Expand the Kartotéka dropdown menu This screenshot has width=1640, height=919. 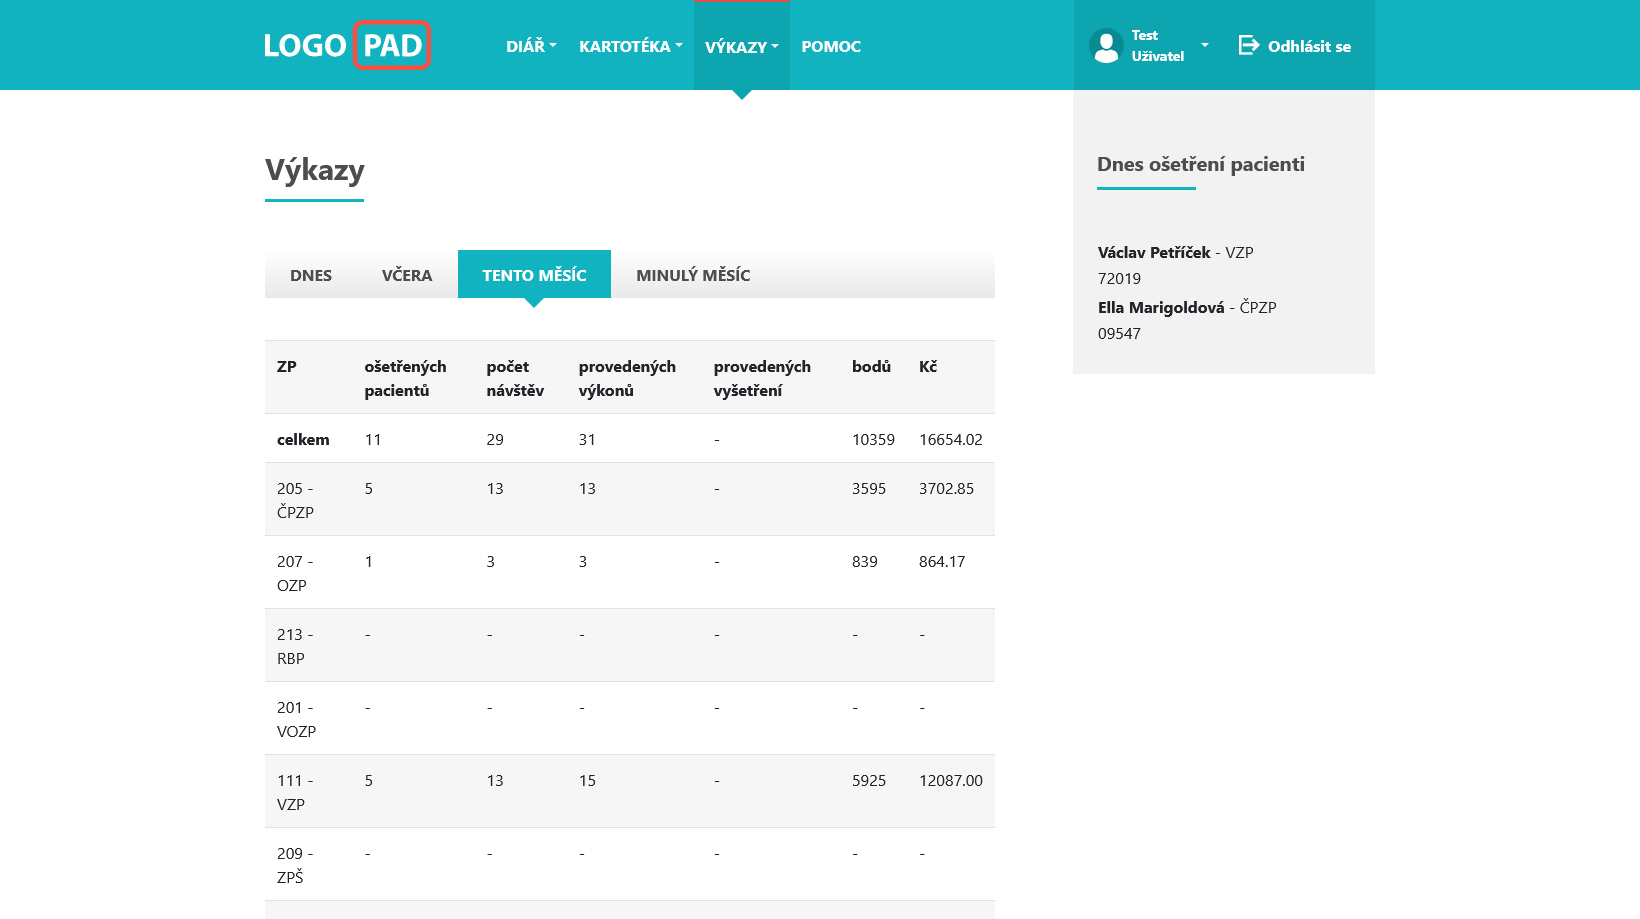[x=630, y=46]
